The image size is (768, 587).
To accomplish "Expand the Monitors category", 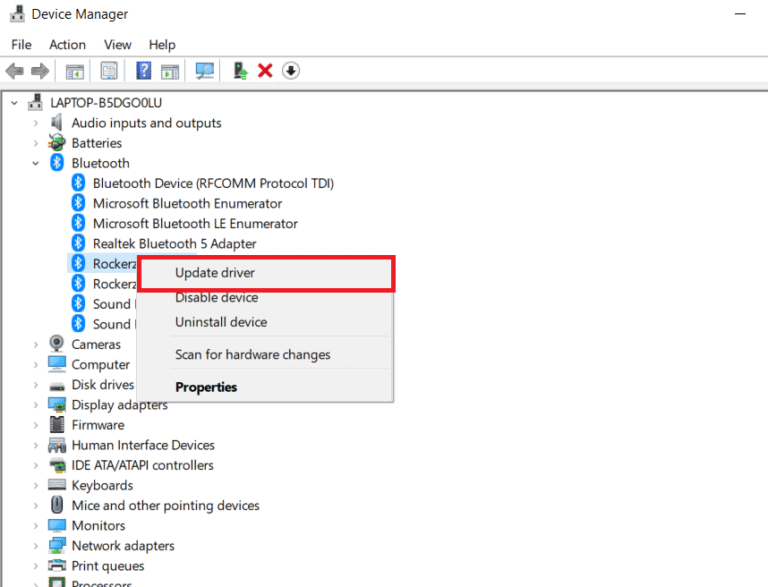I will tap(36, 525).
